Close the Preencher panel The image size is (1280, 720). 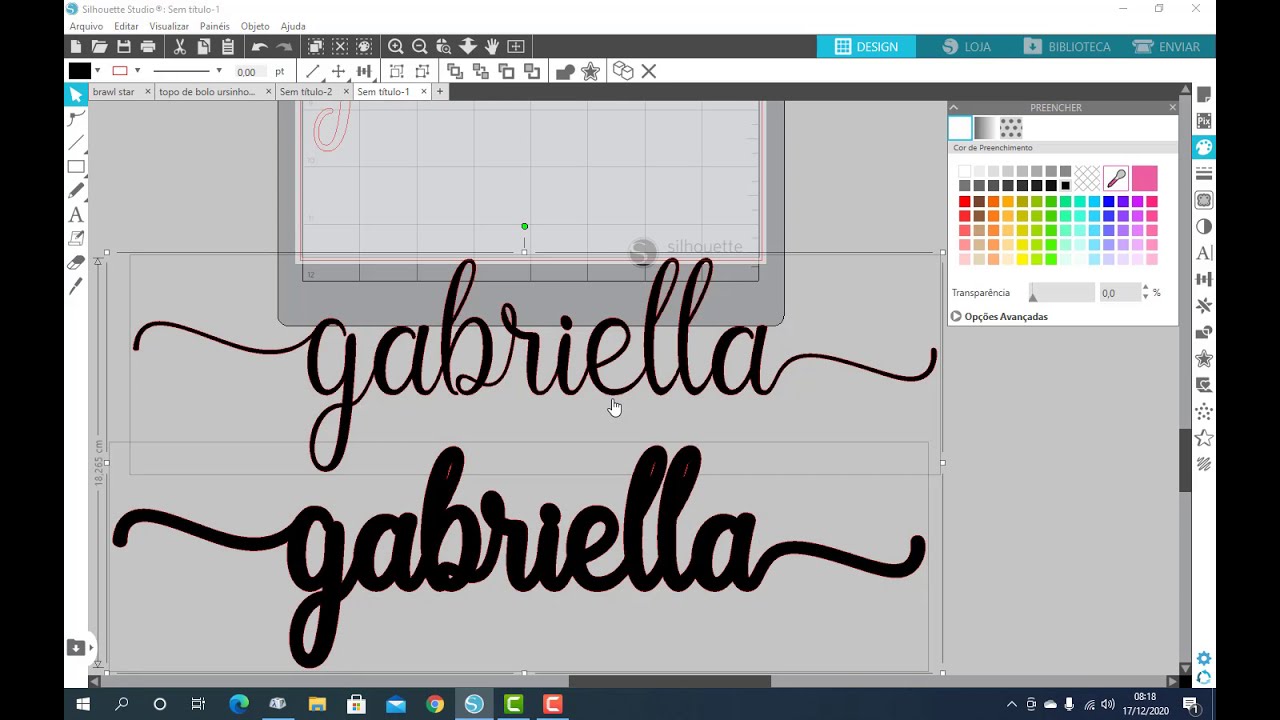point(1172,107)
